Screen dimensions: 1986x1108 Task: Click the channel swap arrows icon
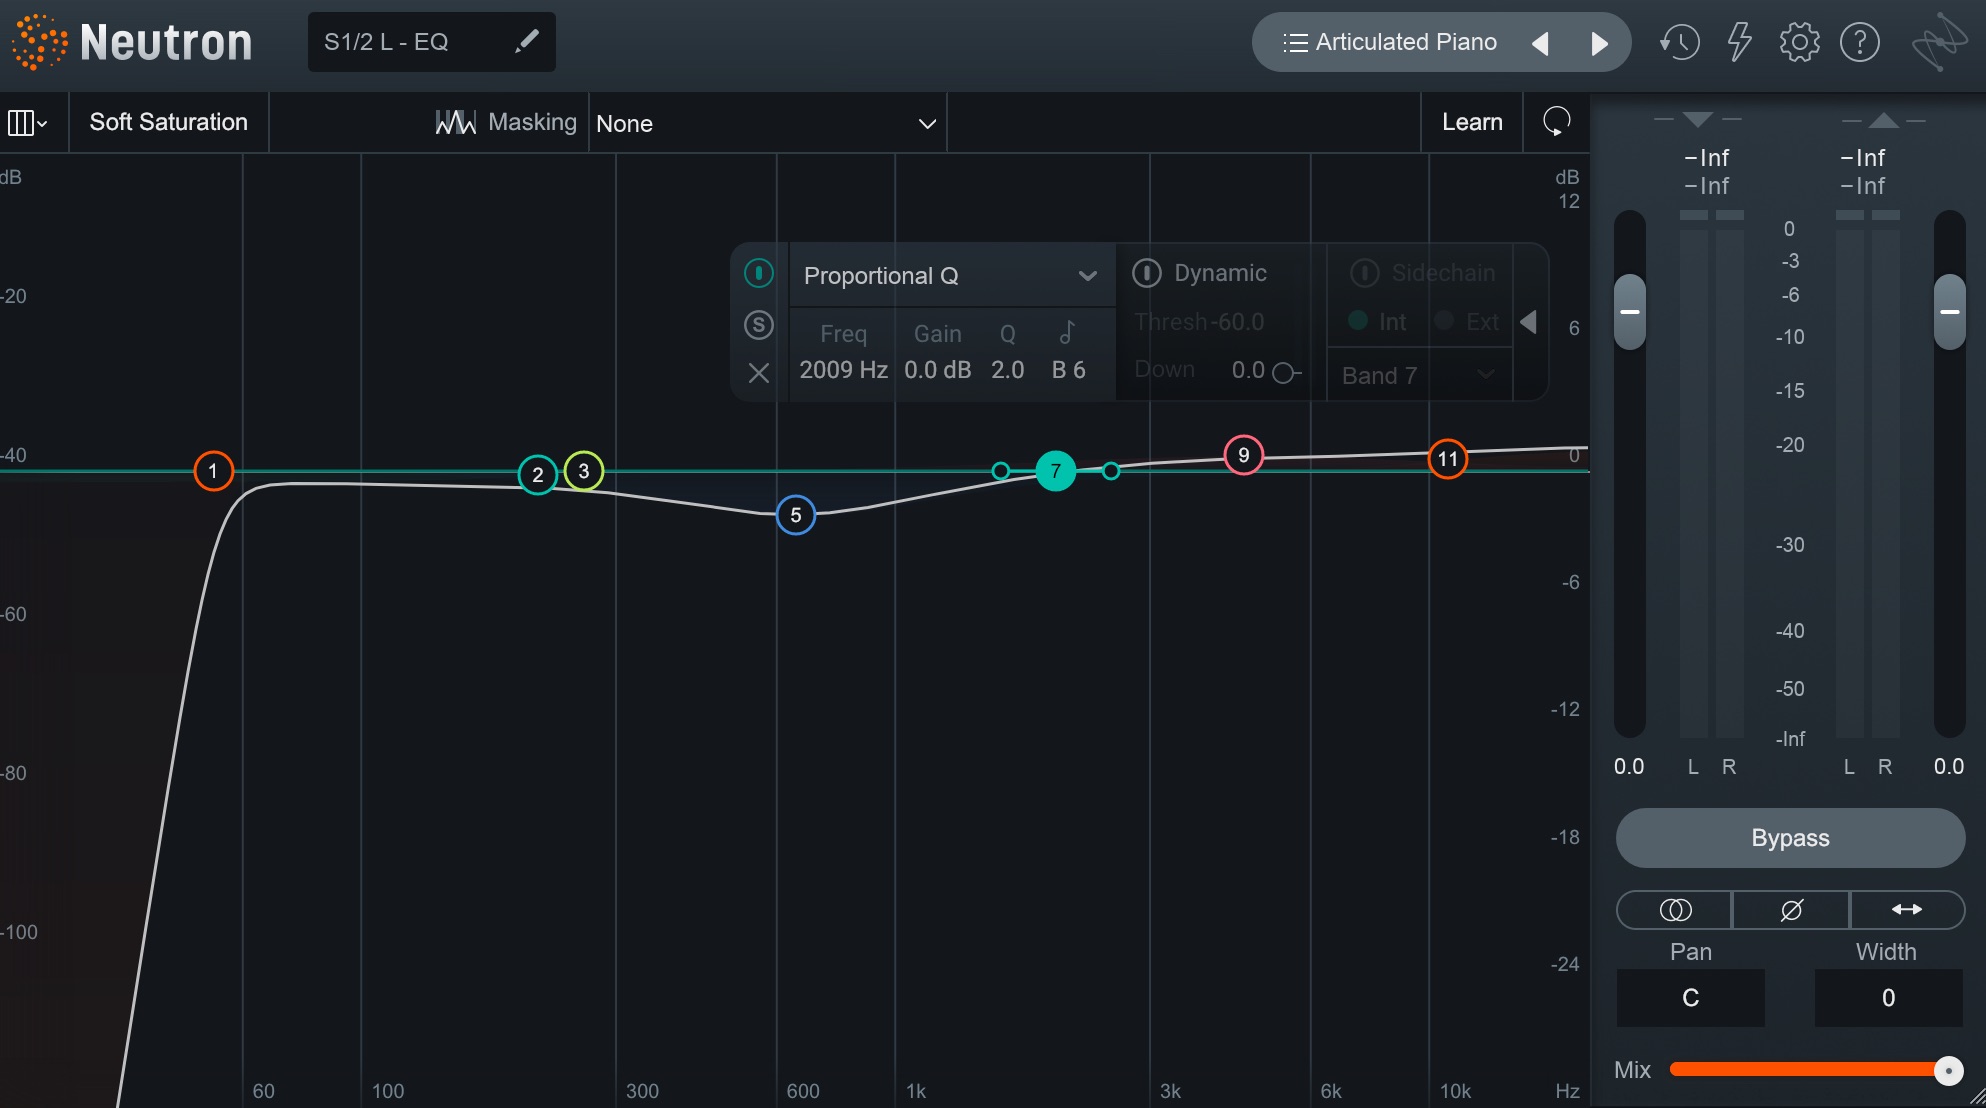coord(1907,910)
